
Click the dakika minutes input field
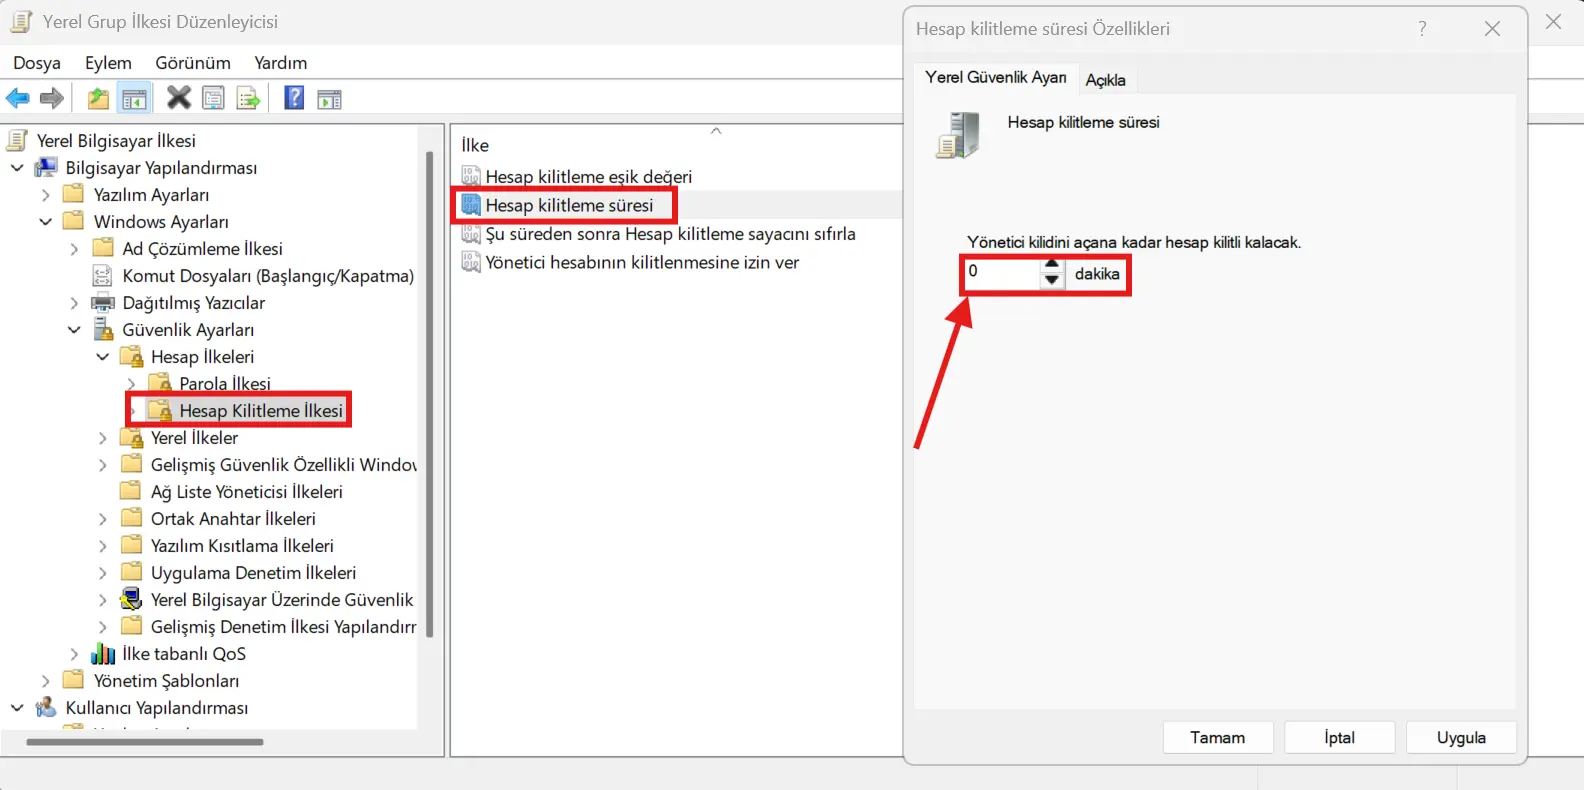[x=1002, y=272]
